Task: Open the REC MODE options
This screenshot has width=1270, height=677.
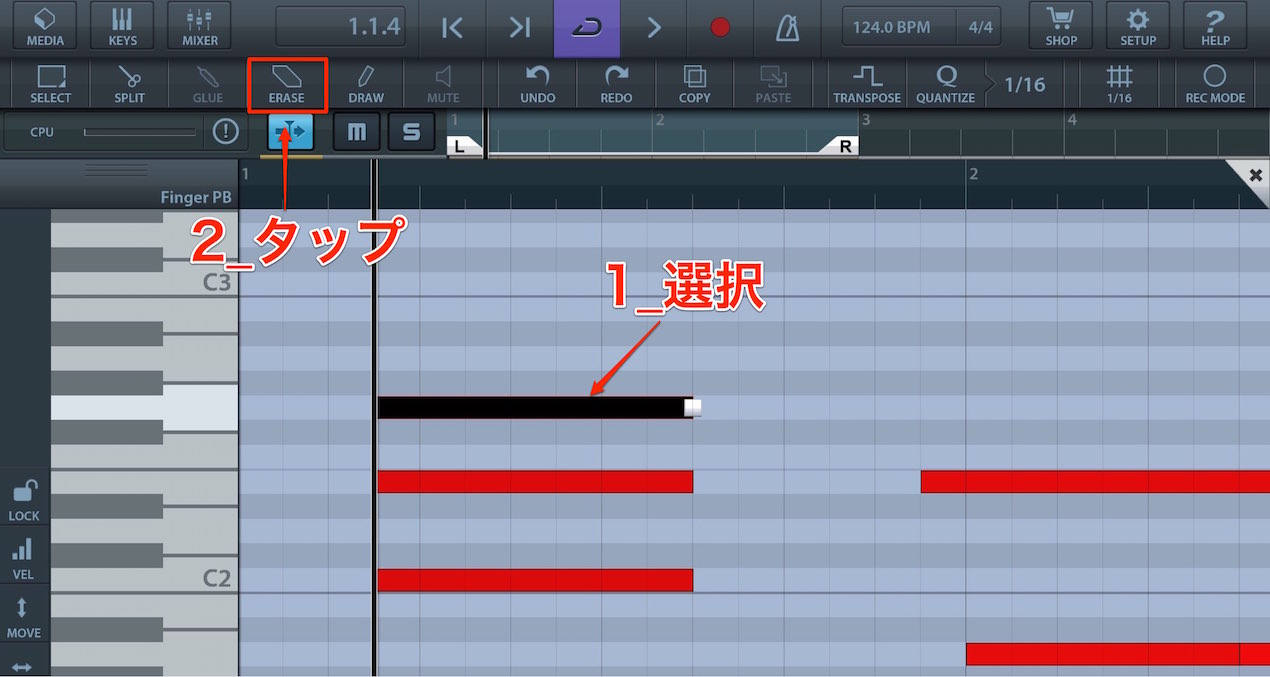Action: coord(1215,84)
